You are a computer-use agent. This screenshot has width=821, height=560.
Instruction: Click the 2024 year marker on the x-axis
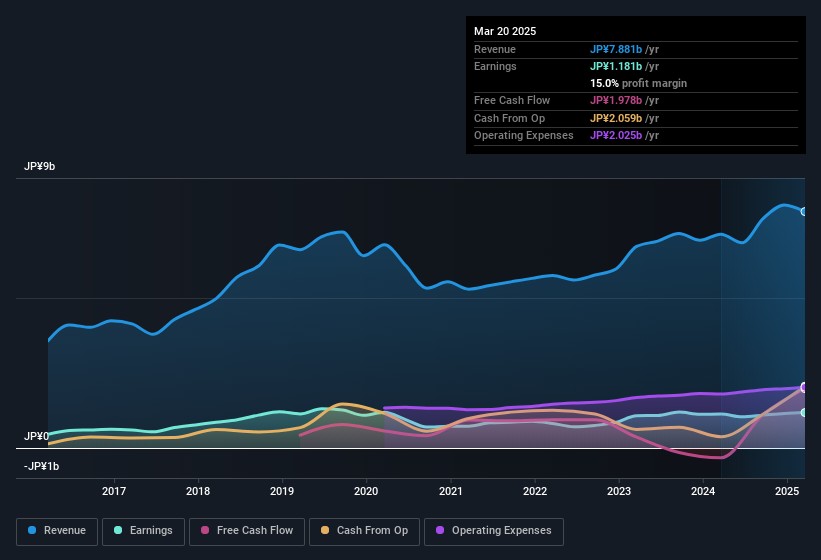(x=703, y=491)
